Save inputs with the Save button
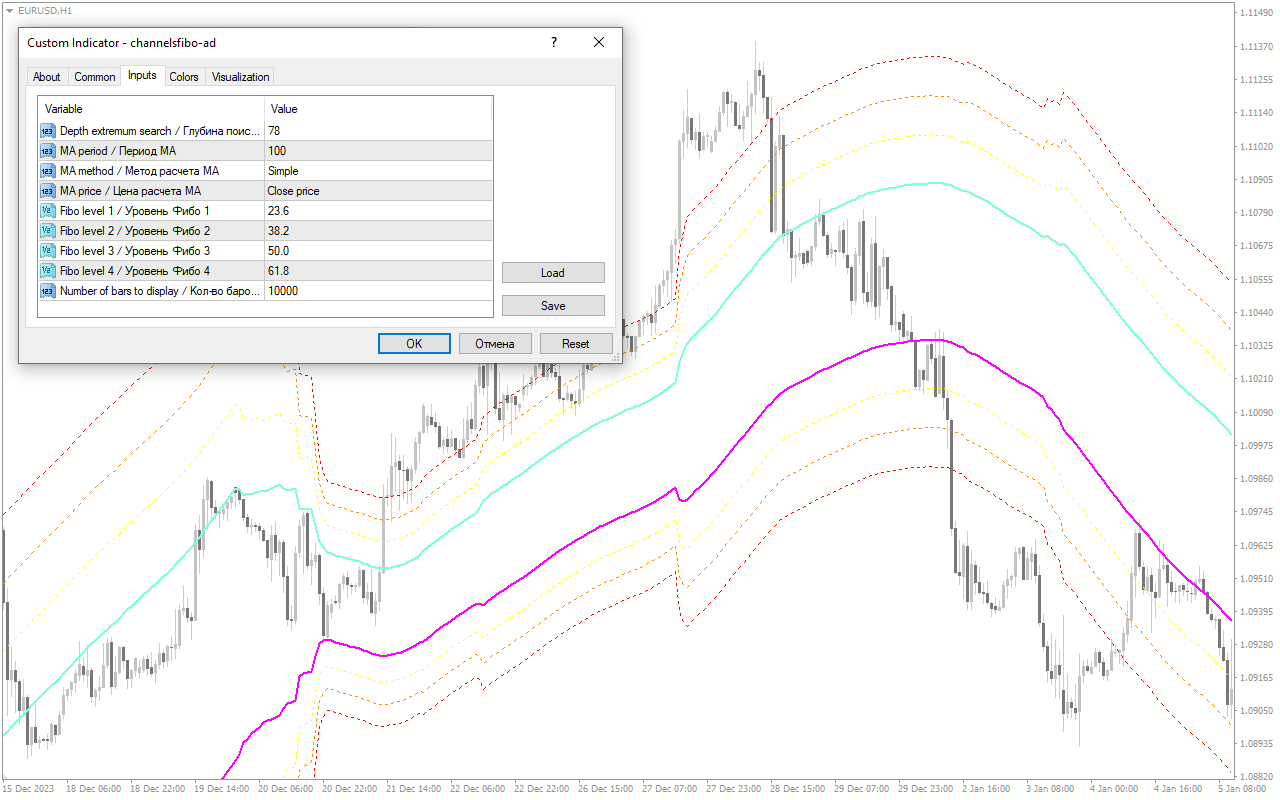Viewport: 1280px width, 800px height. [553, 305]
